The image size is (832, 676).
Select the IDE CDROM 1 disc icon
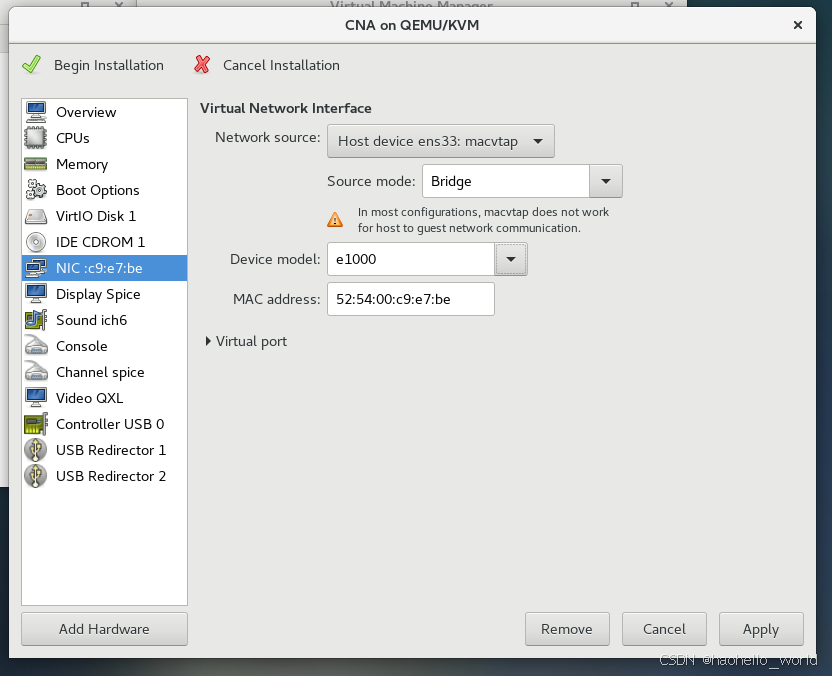(36, 242)
